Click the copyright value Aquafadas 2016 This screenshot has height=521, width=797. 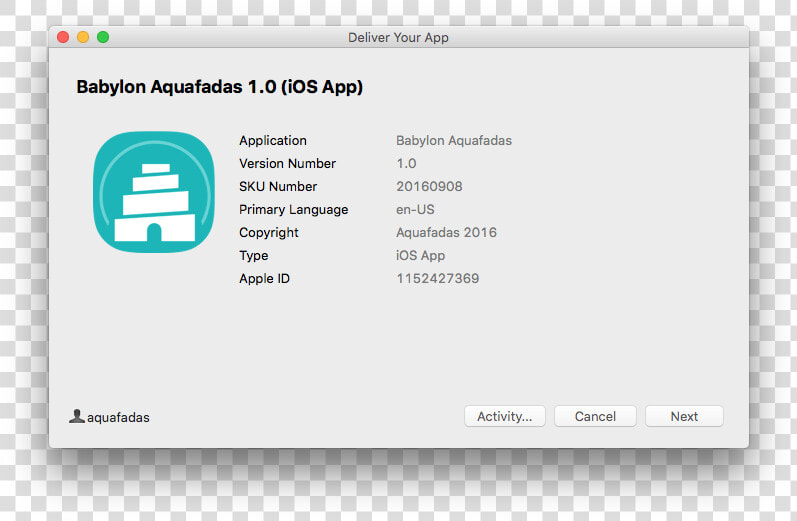click(446, 232)
